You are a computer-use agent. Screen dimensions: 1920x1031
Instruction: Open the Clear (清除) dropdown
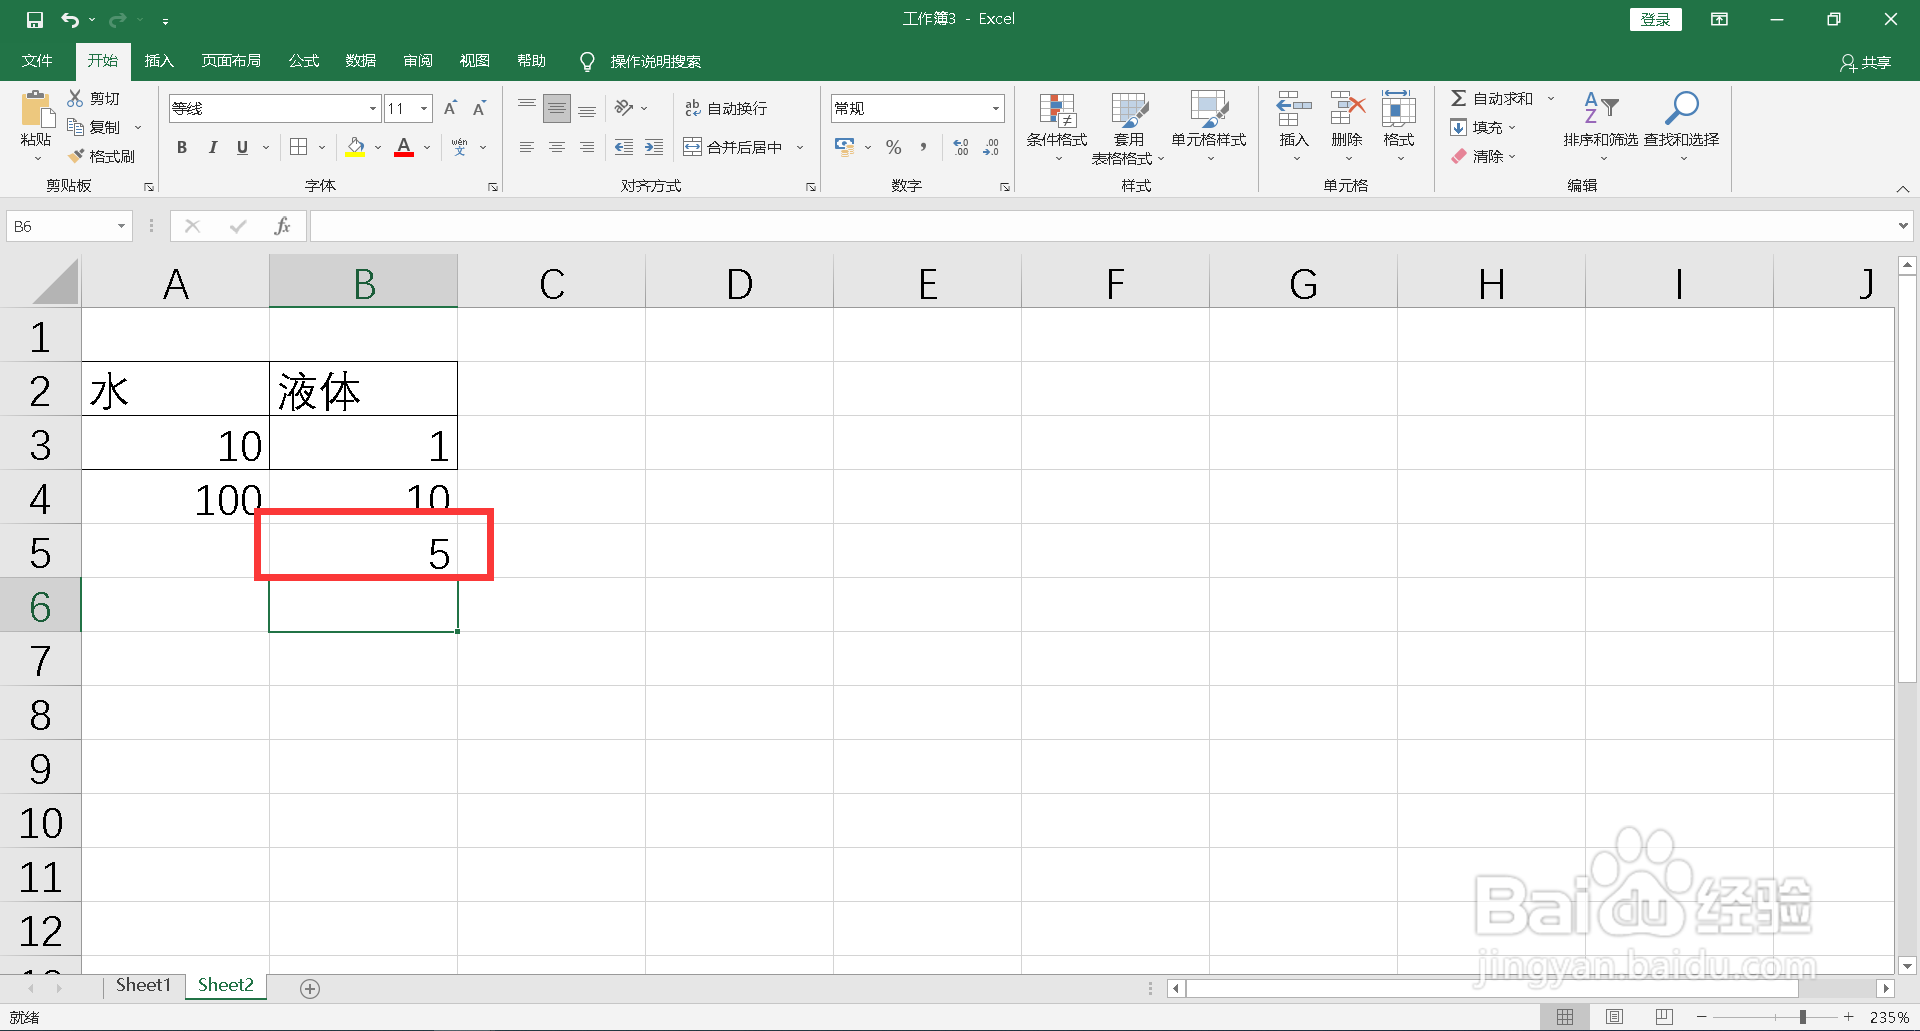coord(1484,156)
